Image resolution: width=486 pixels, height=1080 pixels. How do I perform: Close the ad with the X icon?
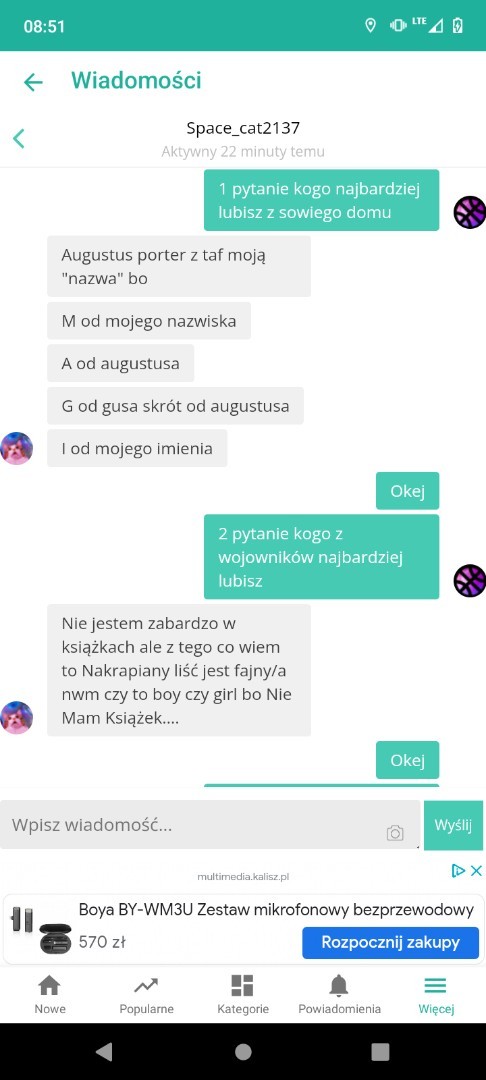click(476, 871)
